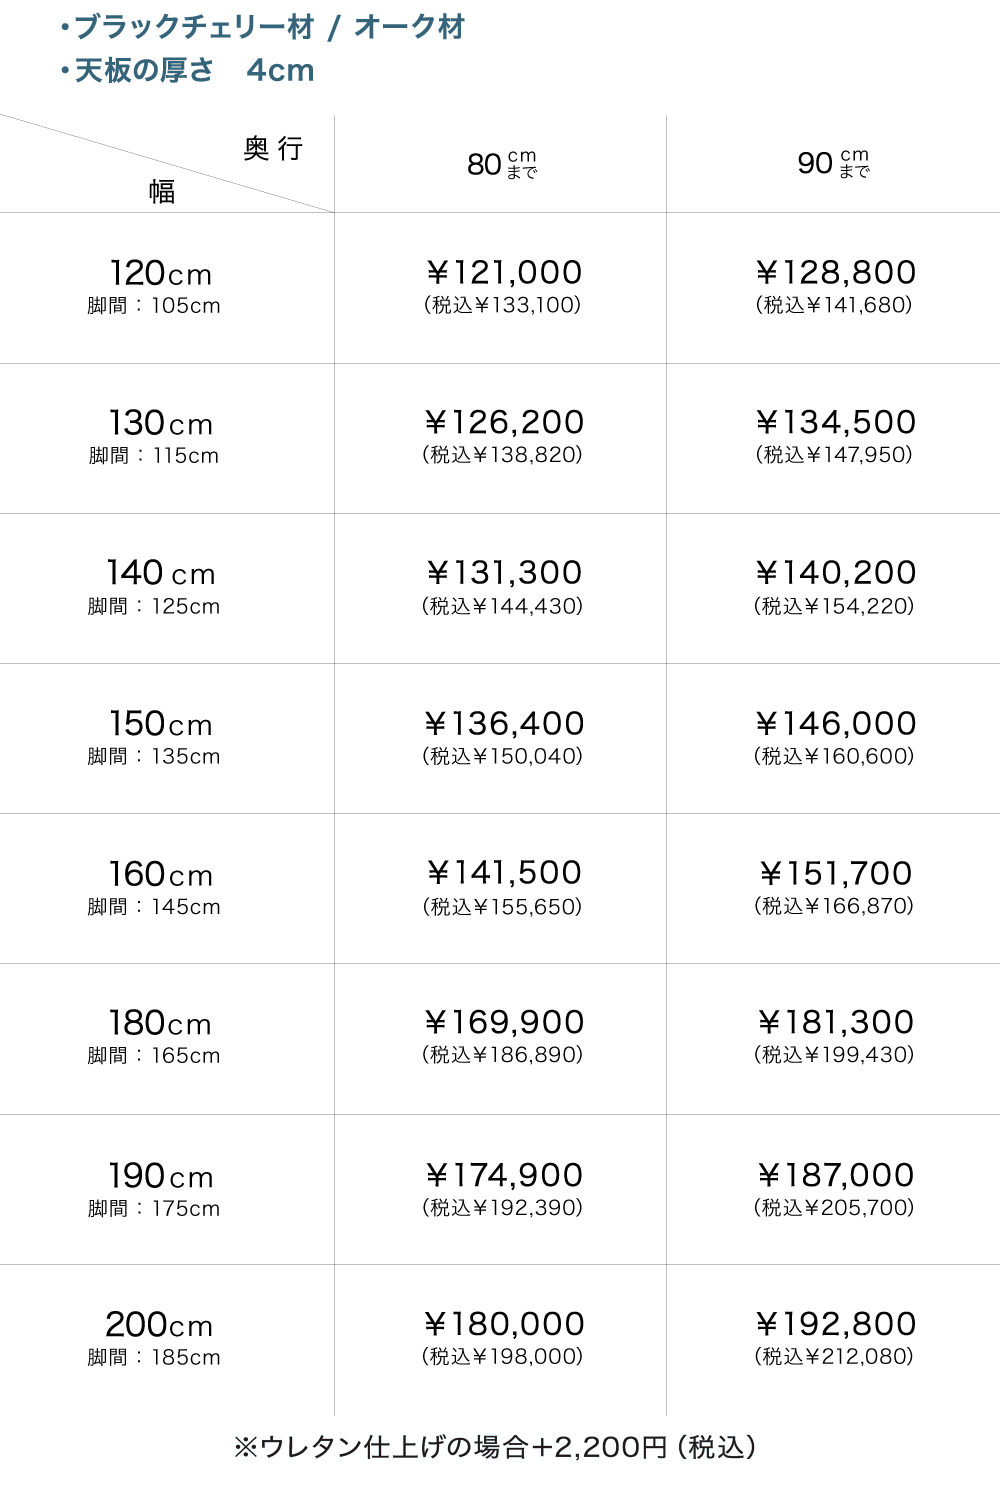Click the ¥146,000 price cell
Screen dimensions: 1000x1500
(x=835, y=724)
